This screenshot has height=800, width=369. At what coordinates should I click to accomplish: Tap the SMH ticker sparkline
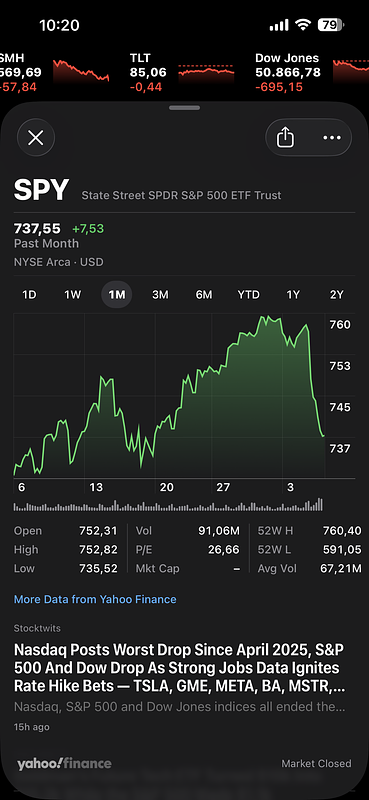[81, 70]
